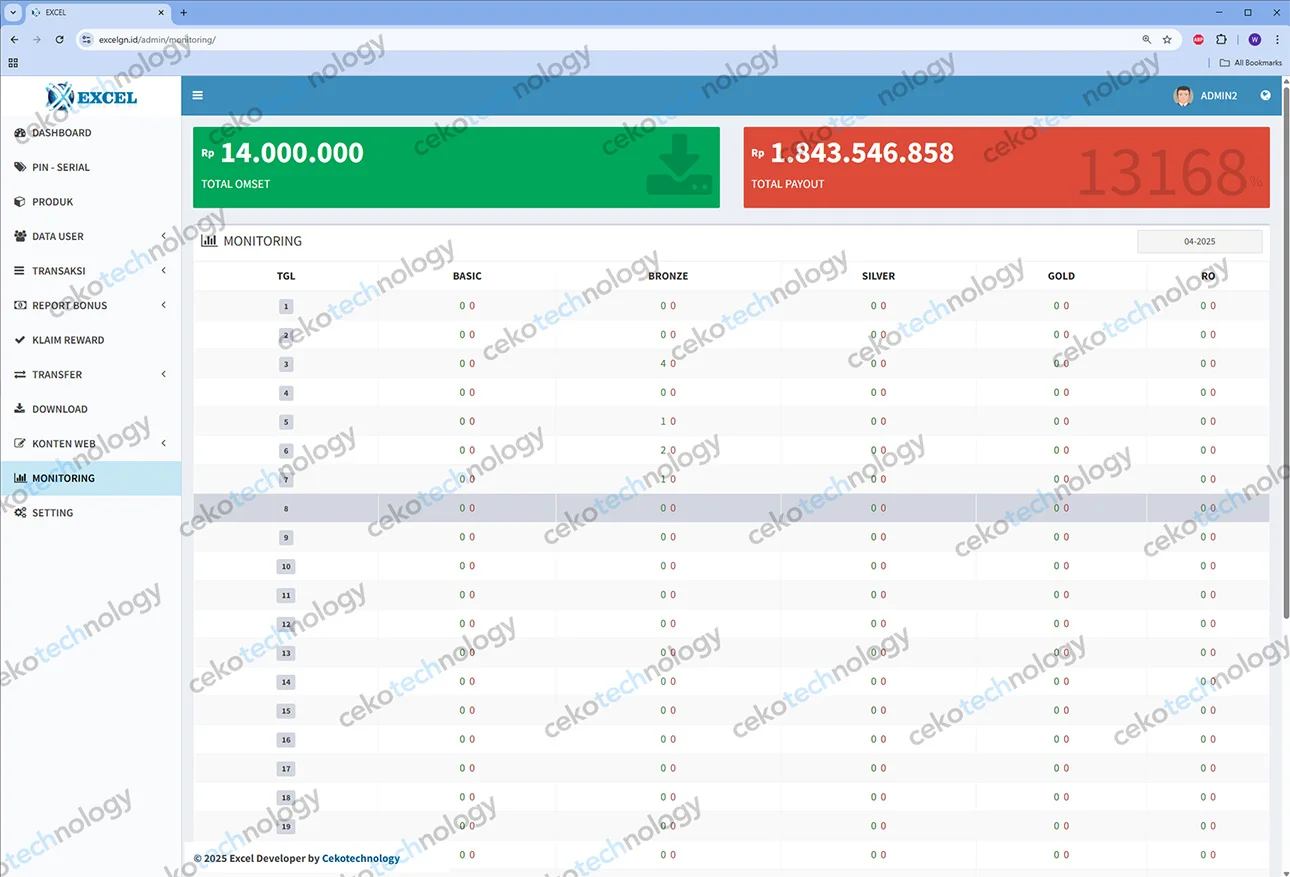Image resolution: width=1290 pixels, height=877 pixels.
Task: Bookmark this page with star icon
Action: 1167,40
